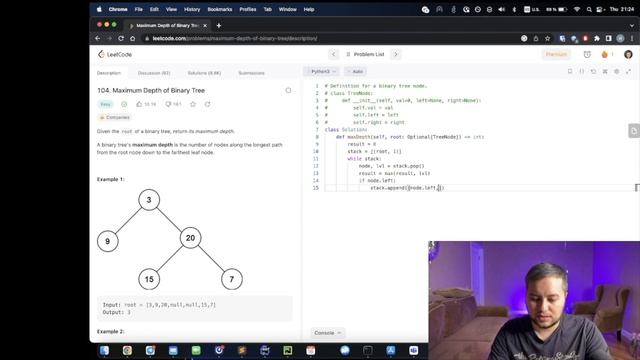
Task: Bookmark this page with star icon
Action: 547,38
